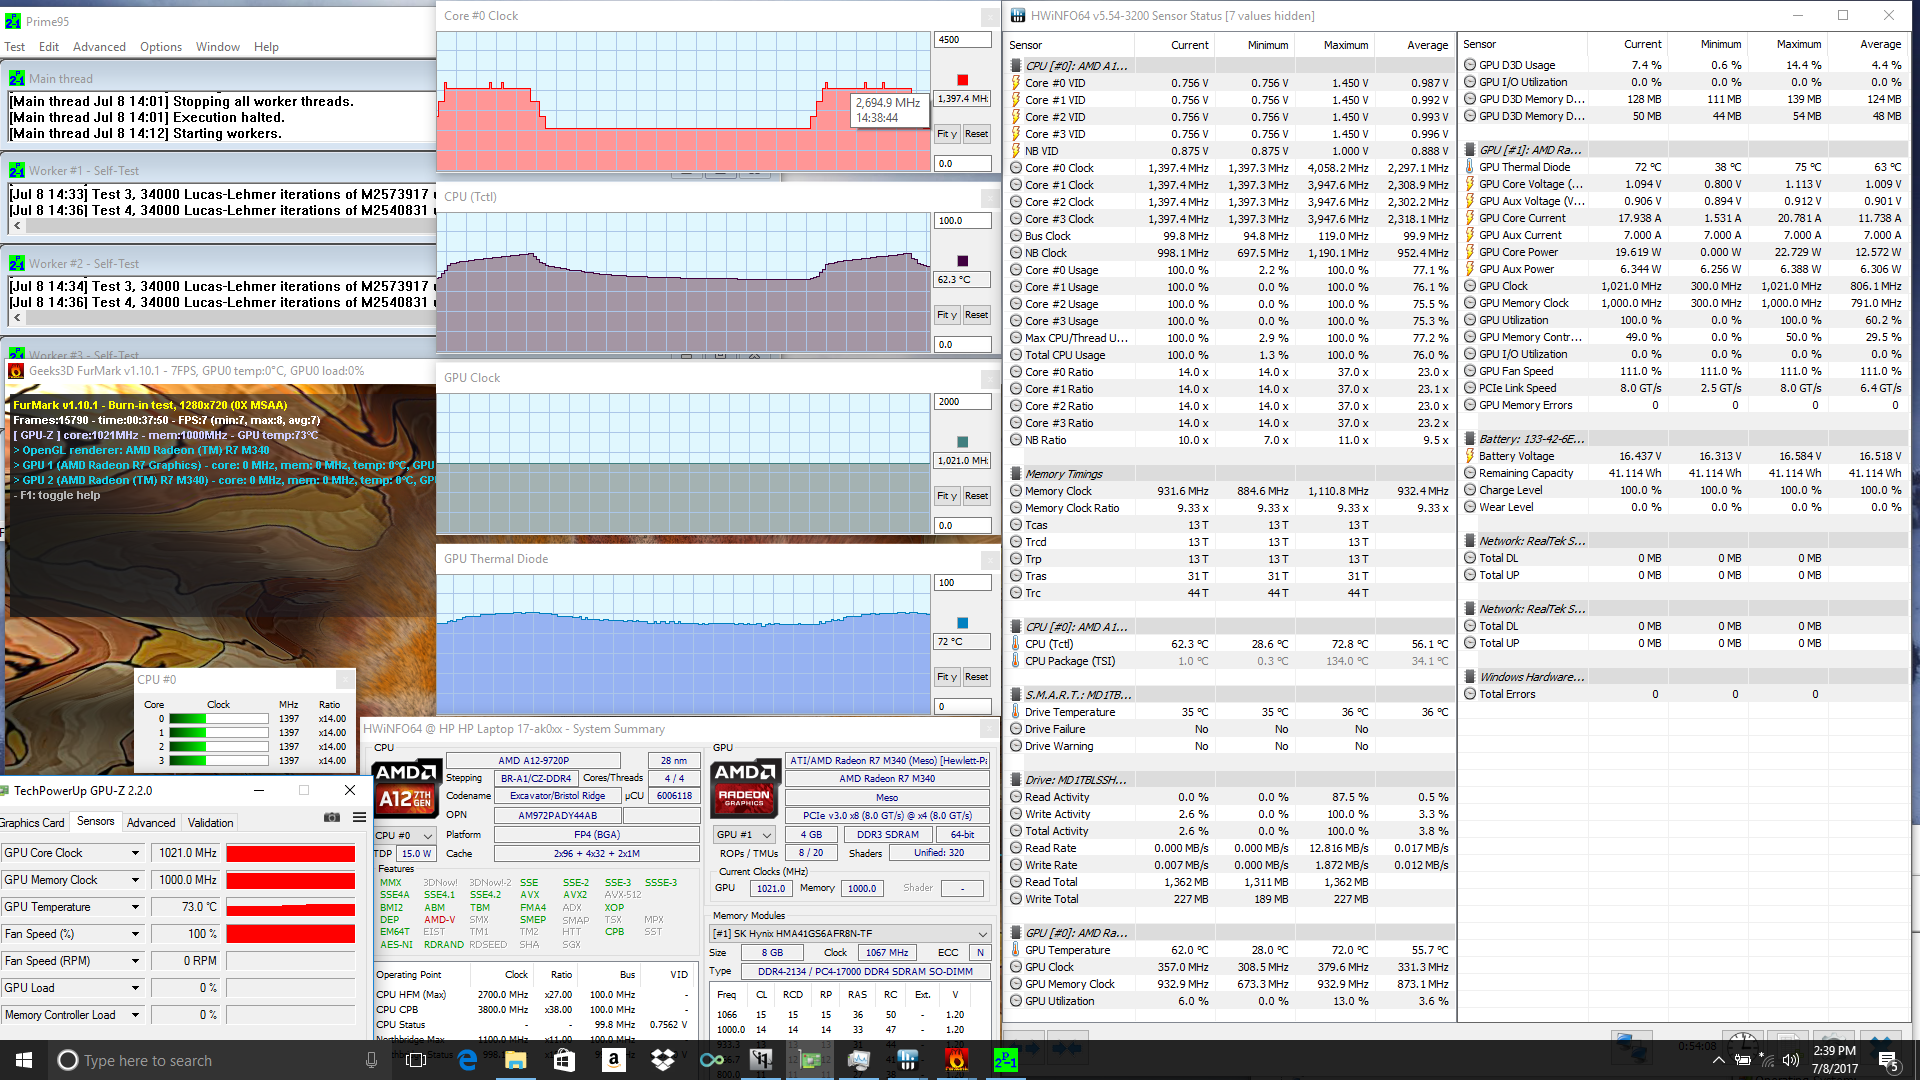This screenshot has width=1920, height=1080.
Task: Click the chip icon on the Memory Timings header
Action: pyautogui.click(x=1016, y=474)
